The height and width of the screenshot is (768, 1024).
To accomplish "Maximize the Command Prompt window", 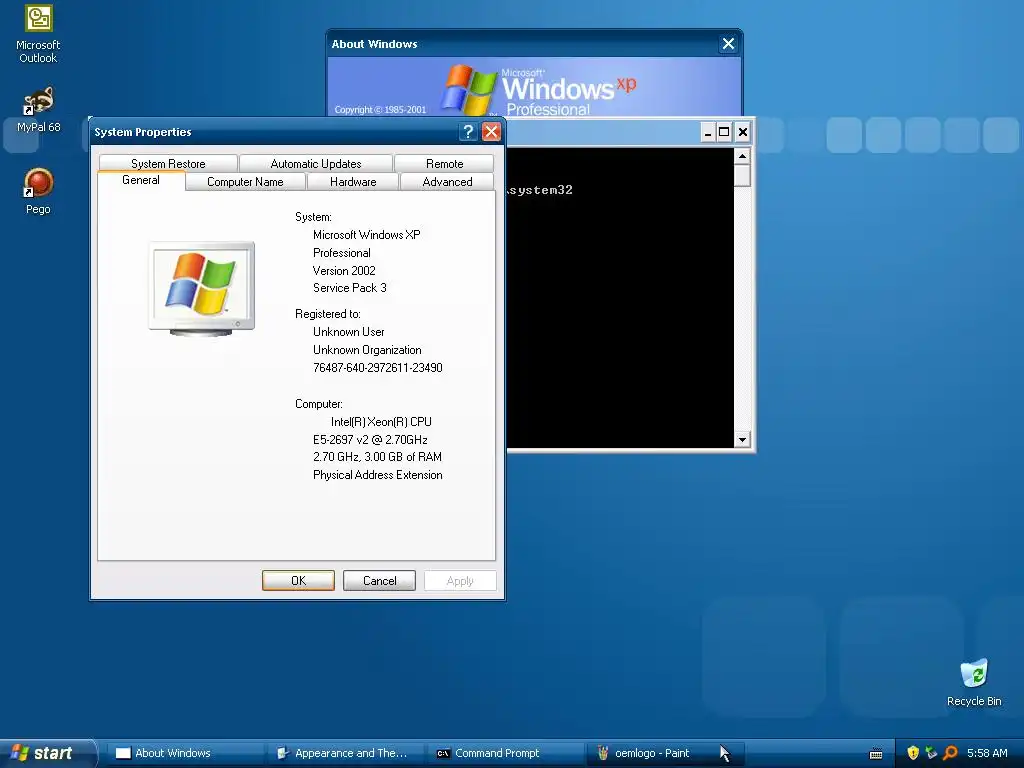I will pyautogui.click(x=724, y=133).
